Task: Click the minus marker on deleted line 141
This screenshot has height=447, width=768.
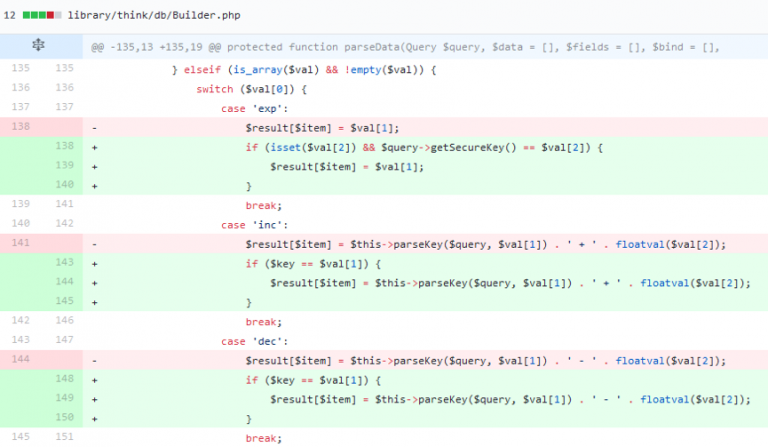Action: coord(94,243)
